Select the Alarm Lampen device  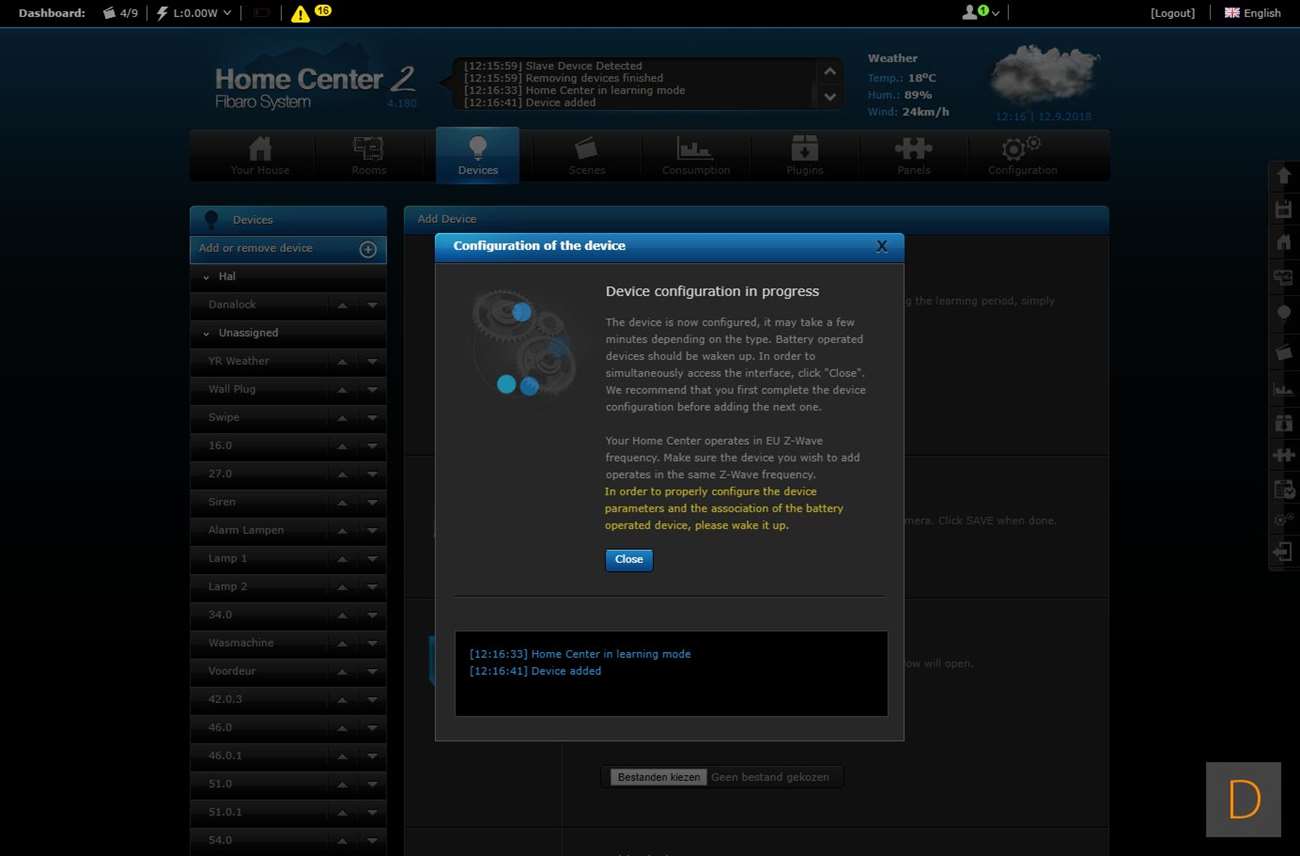click(x=246, y=530)
